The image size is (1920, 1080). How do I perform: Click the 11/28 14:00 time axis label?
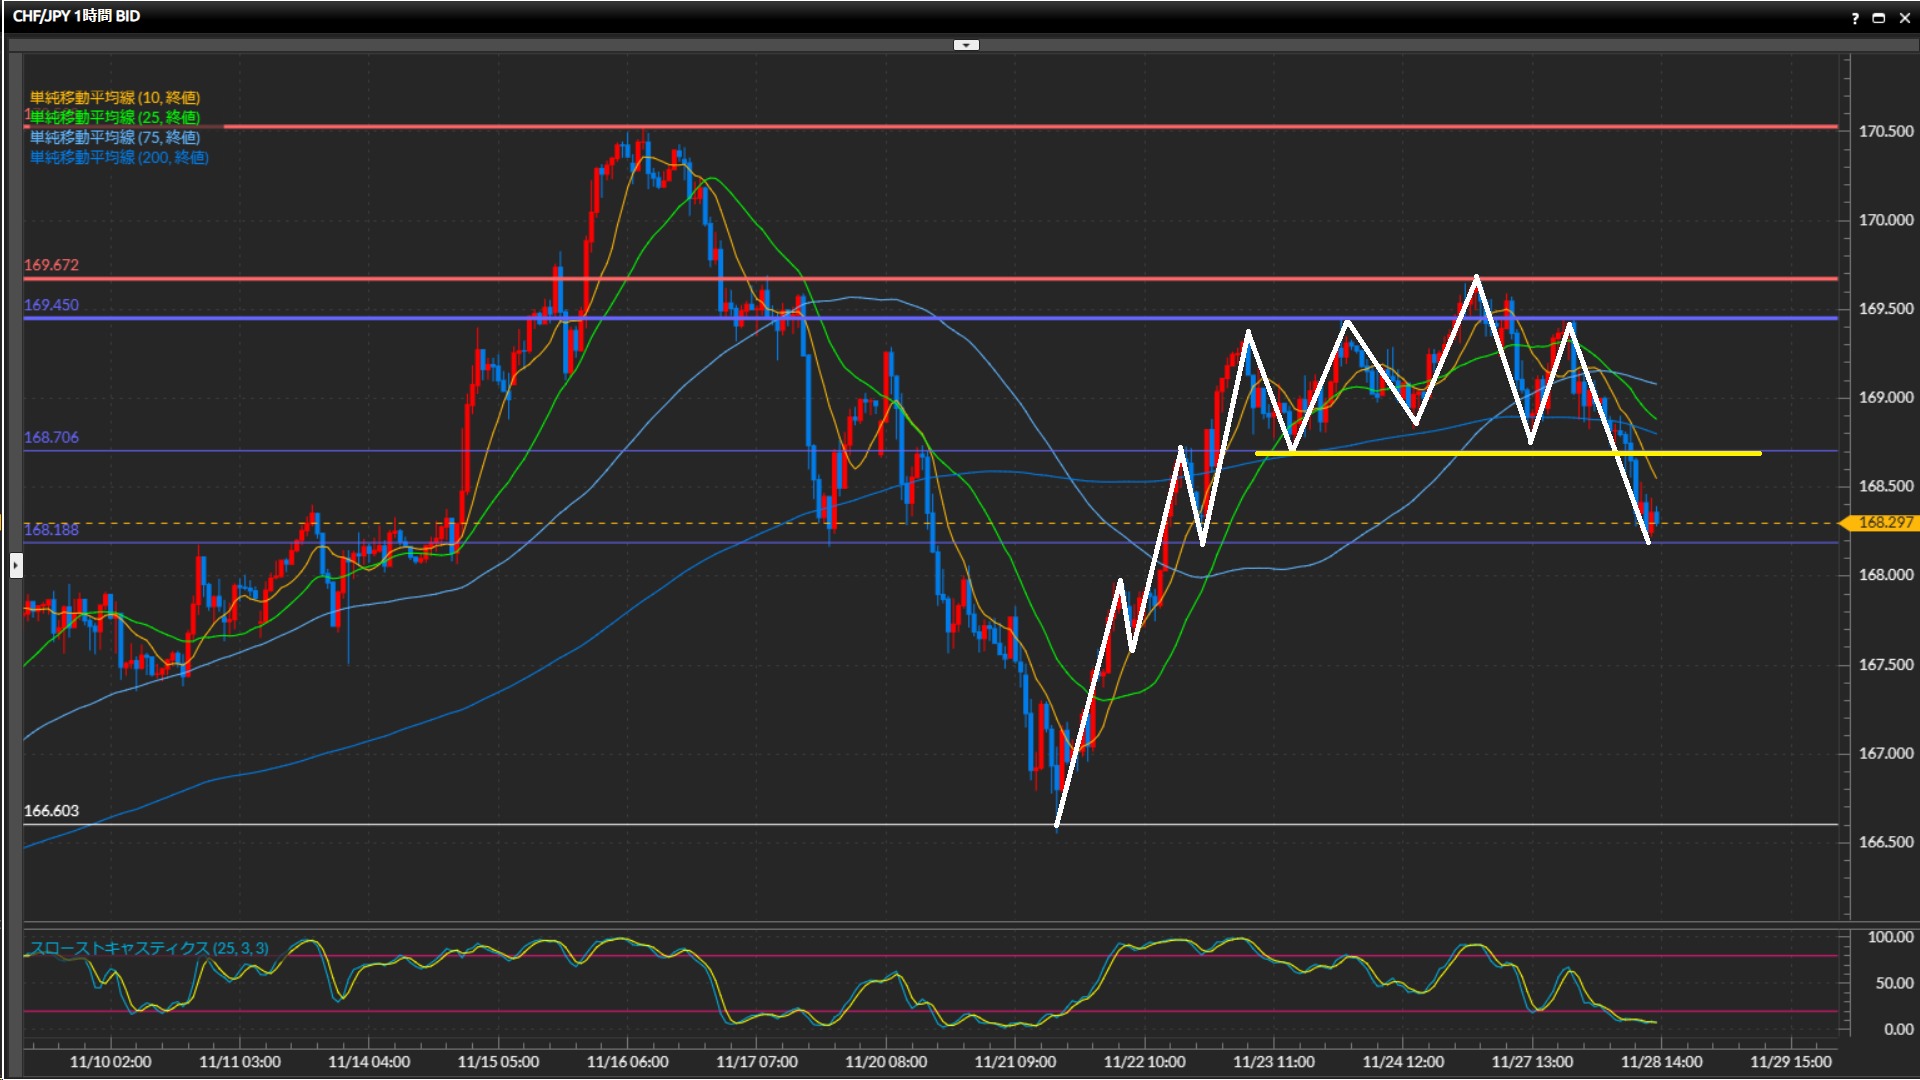[1661, 1061]
